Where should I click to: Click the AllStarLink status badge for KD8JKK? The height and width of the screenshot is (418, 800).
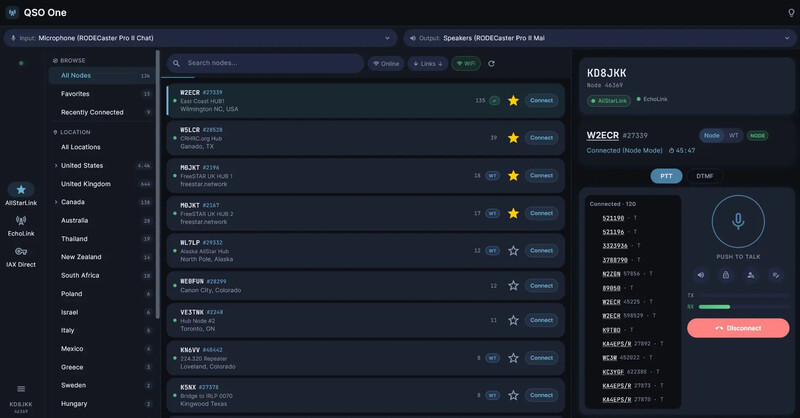[609, 101]
